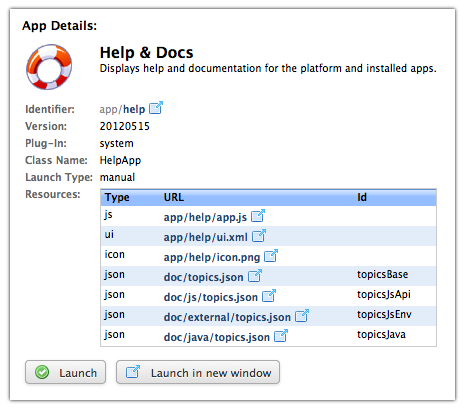This screenshot has height=410, width=465.
Task: Open app/help identifier in new window icon
Action: [x=156, y=108]
